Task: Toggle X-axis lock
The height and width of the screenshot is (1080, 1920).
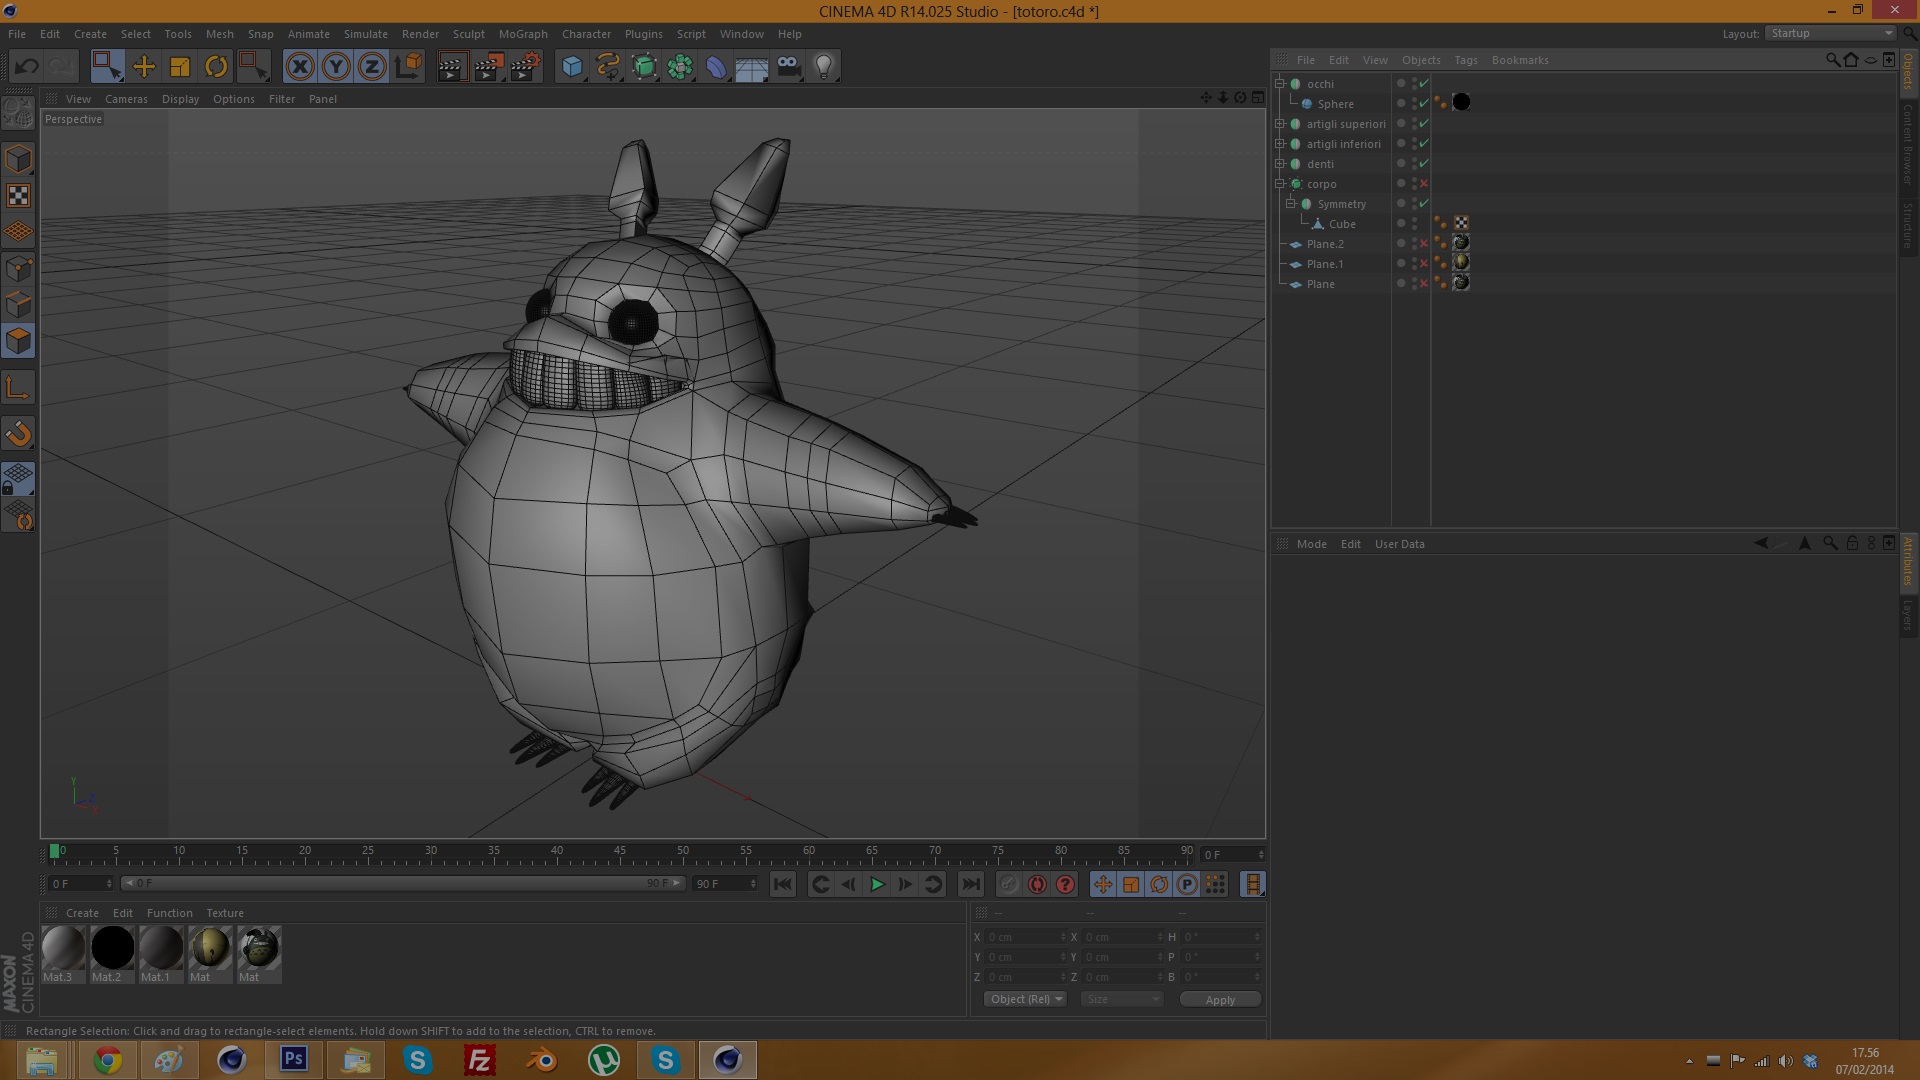Action: 300,67
